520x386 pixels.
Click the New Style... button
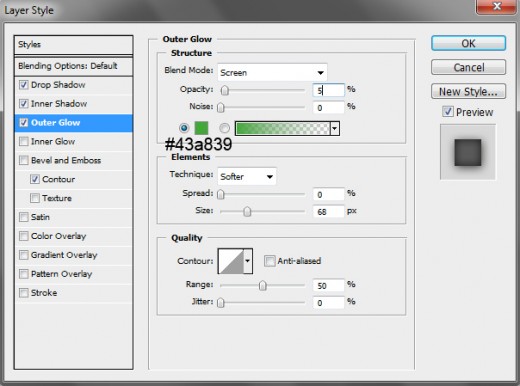pyautogui.click(x=468, y=91)
